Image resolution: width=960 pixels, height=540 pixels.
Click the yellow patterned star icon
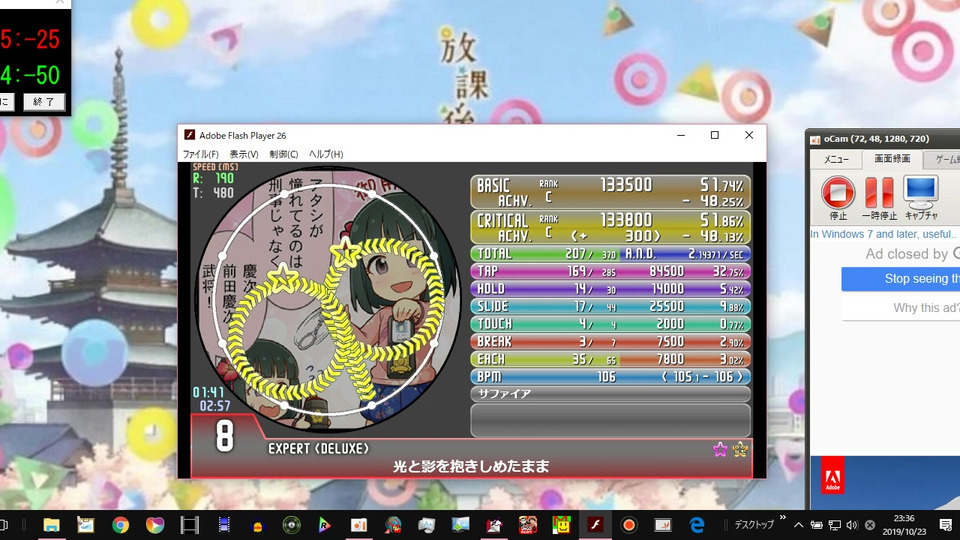click(x=740, y=450)
